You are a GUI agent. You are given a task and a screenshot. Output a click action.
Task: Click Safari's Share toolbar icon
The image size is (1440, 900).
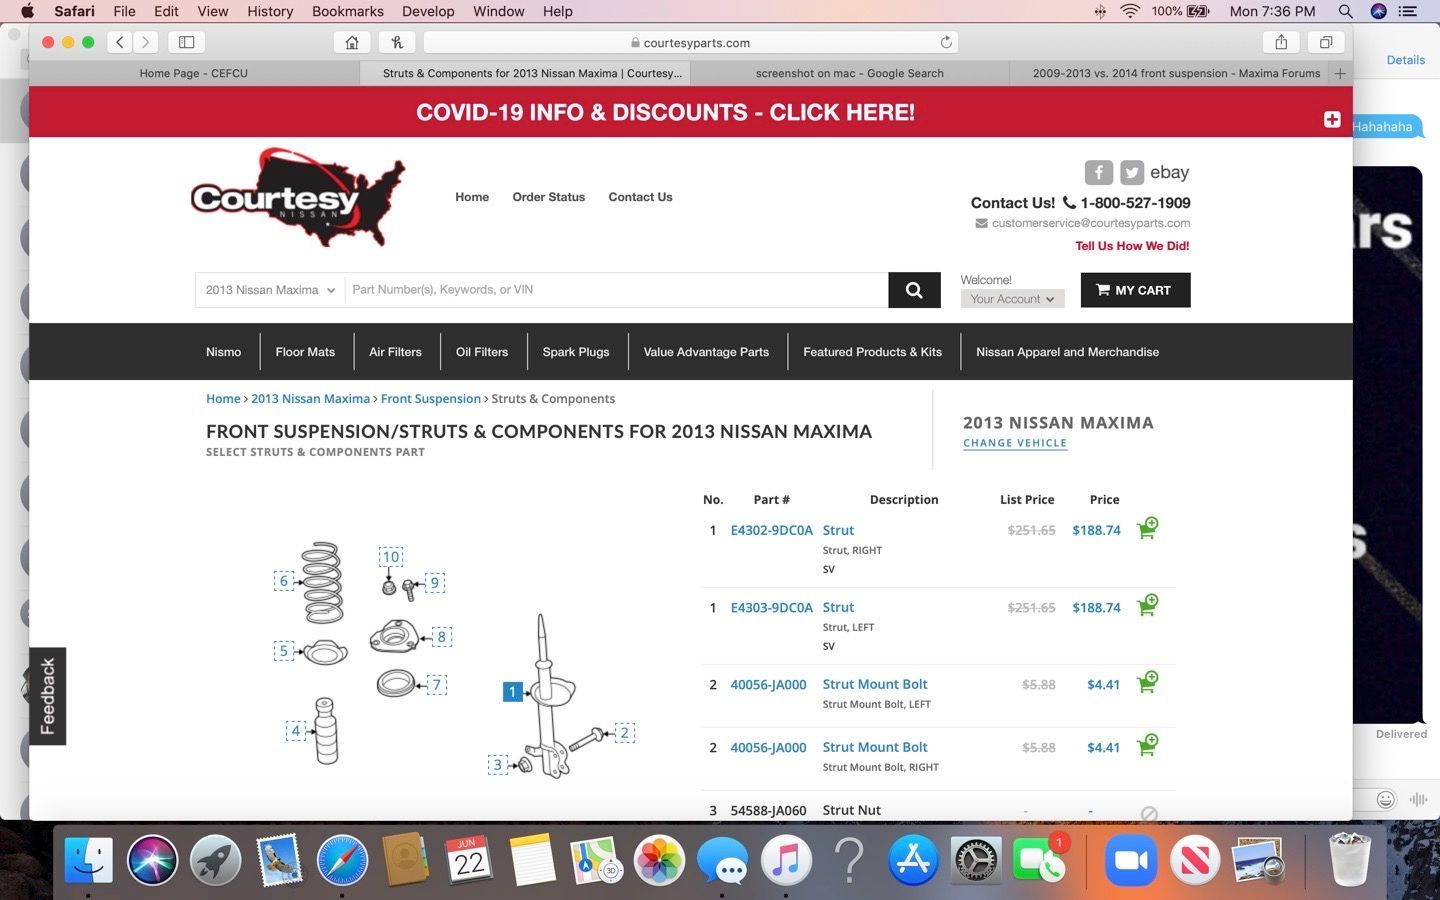click(x=1281, y=42)
